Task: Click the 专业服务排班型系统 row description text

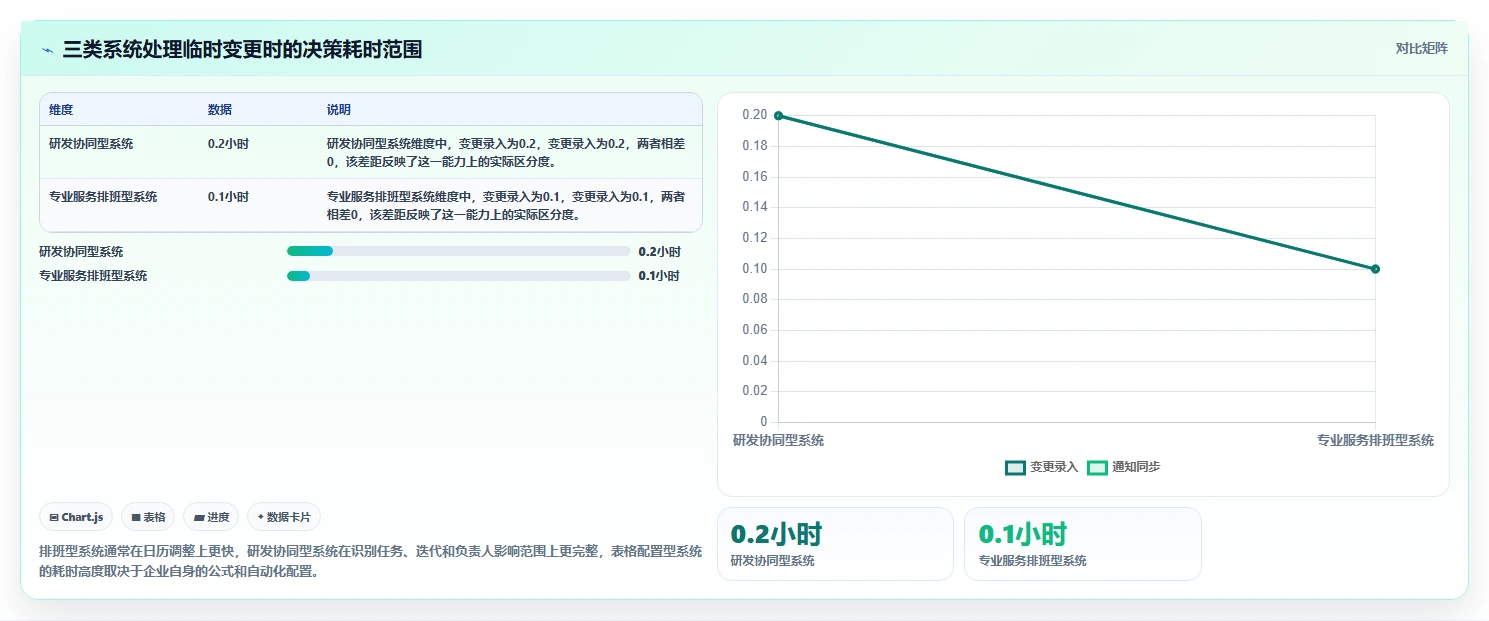Action: [x=506, y=205]
